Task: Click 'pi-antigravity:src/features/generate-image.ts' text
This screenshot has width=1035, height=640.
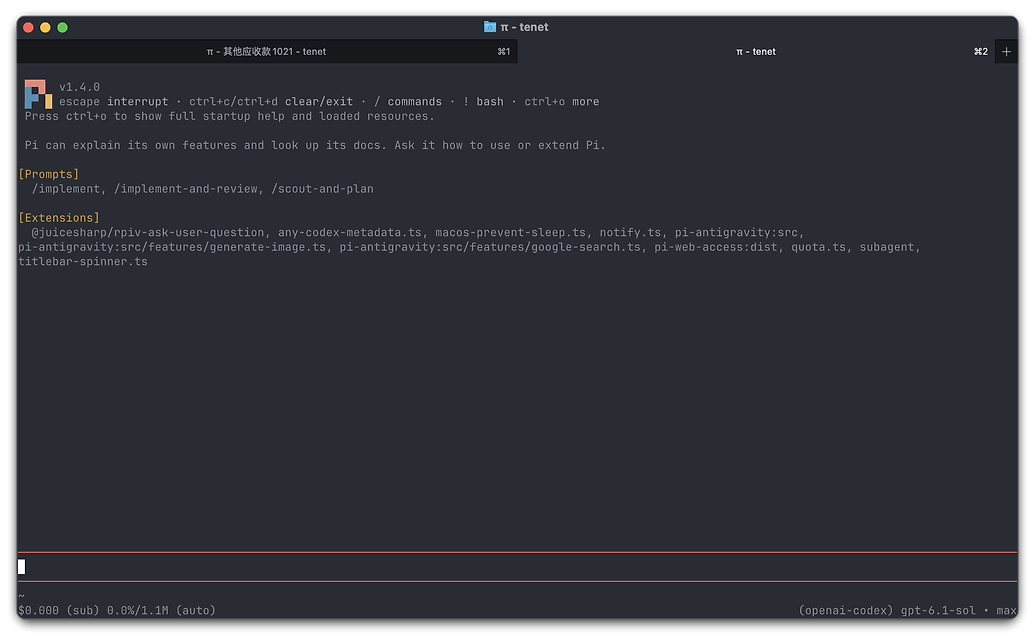Action: 174,247
